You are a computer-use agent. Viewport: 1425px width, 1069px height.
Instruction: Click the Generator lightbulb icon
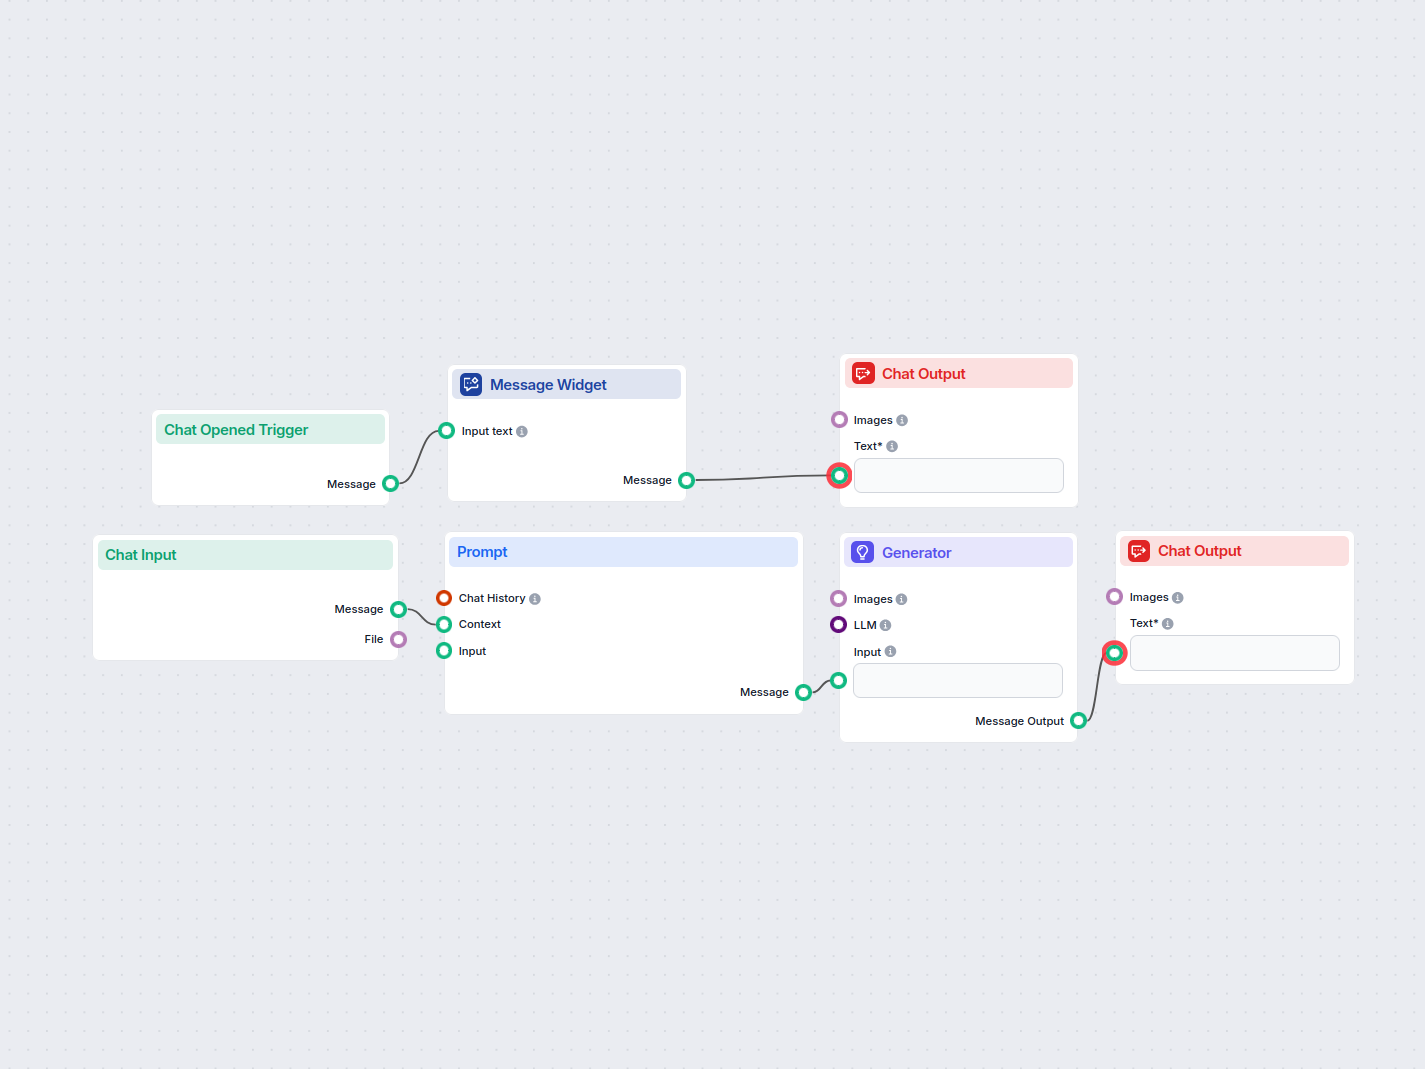pos(862,552)
